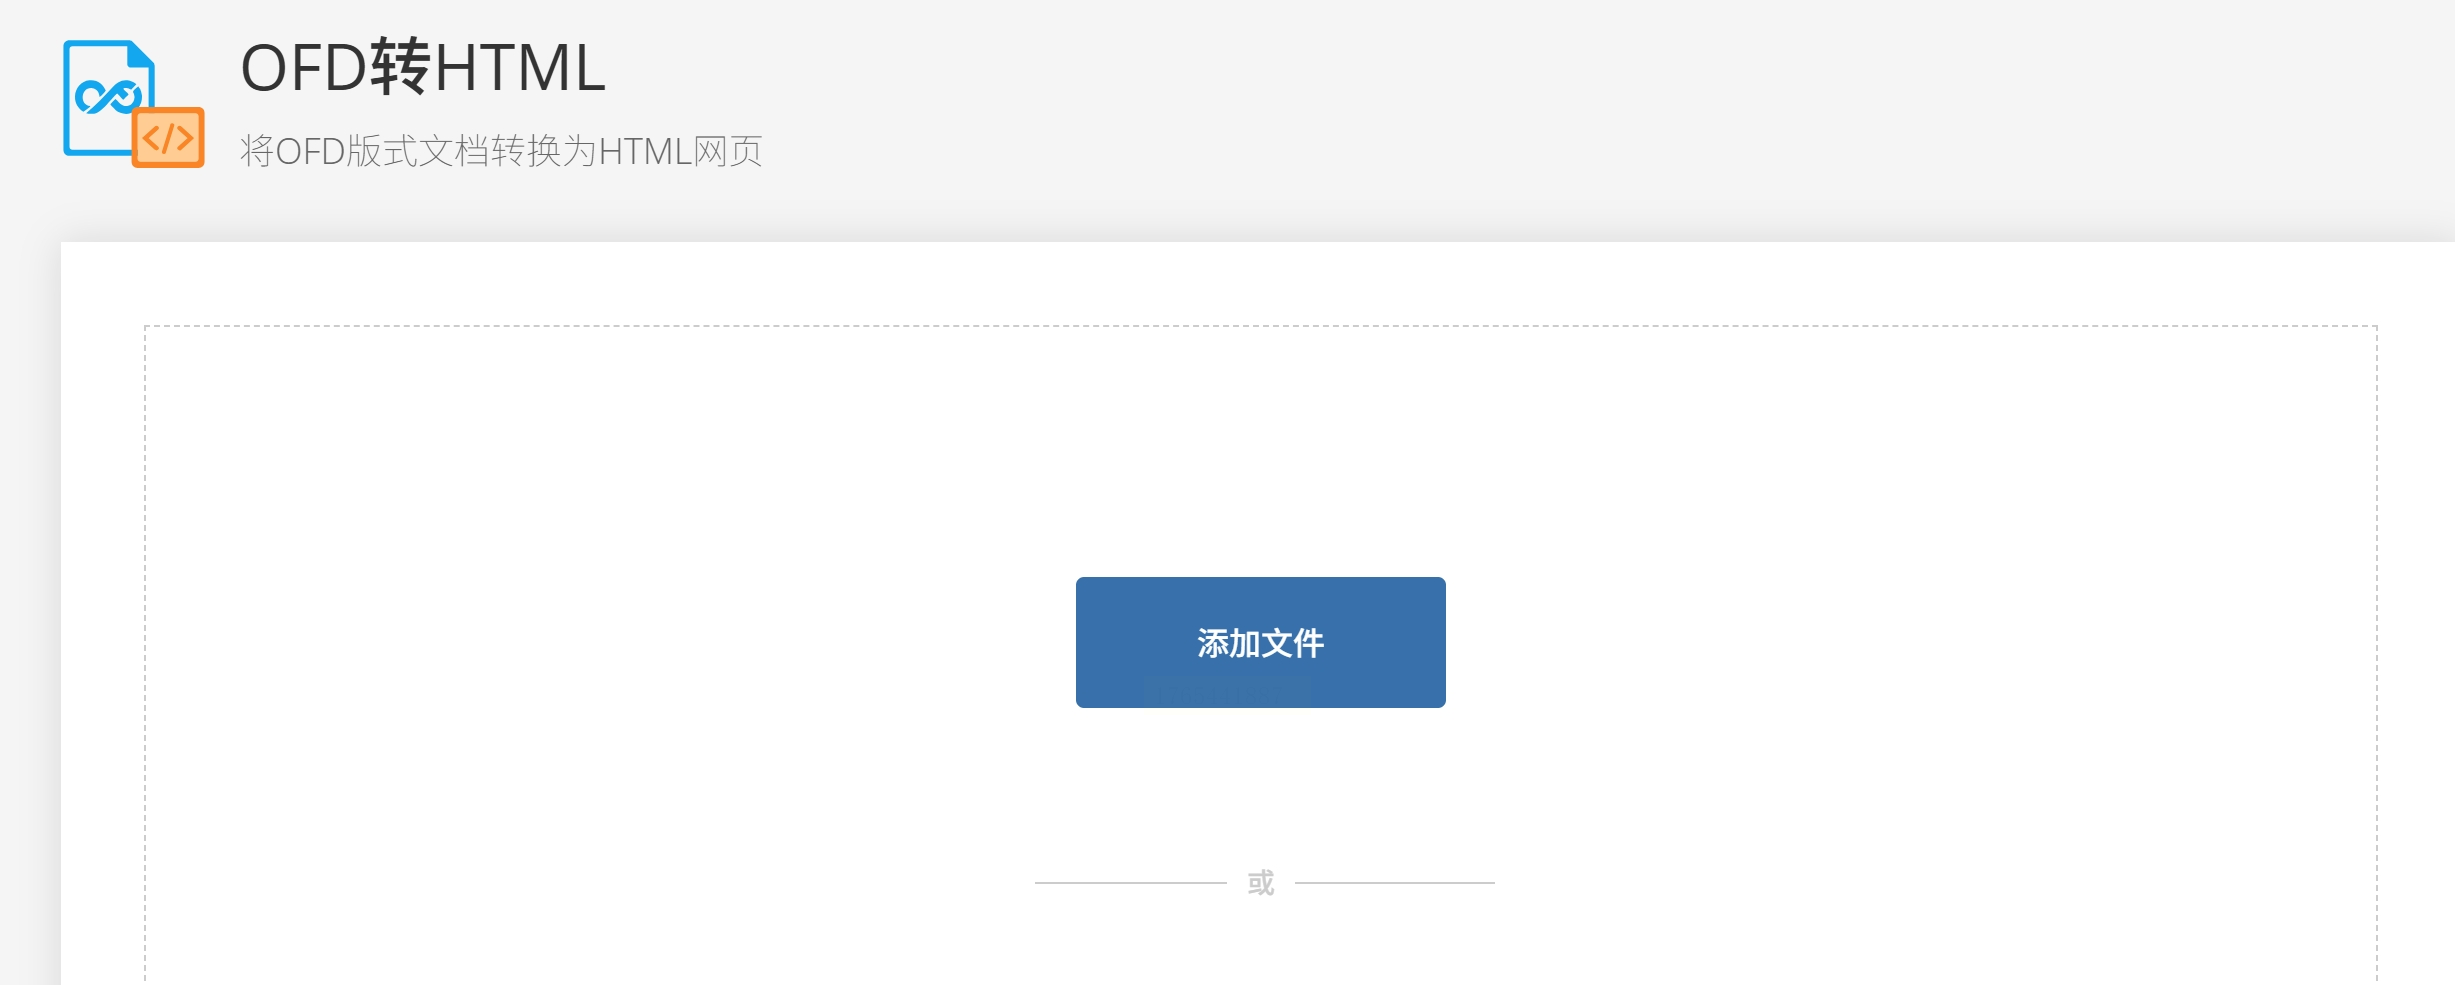The image size is (2455, 985).
Task: Click the subtitle "将OFD版式文档转换为HTML网页"
Action: pos(501,151)
